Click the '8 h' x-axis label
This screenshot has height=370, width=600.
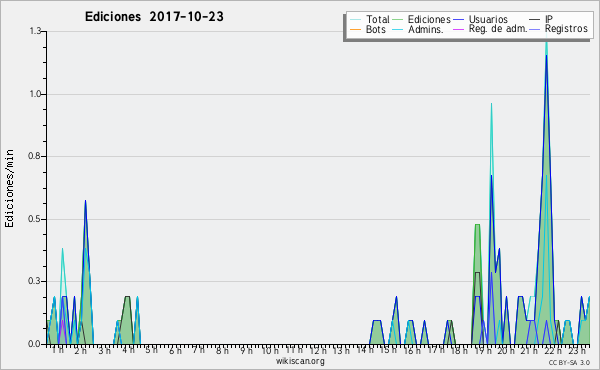tap(222, 350)
